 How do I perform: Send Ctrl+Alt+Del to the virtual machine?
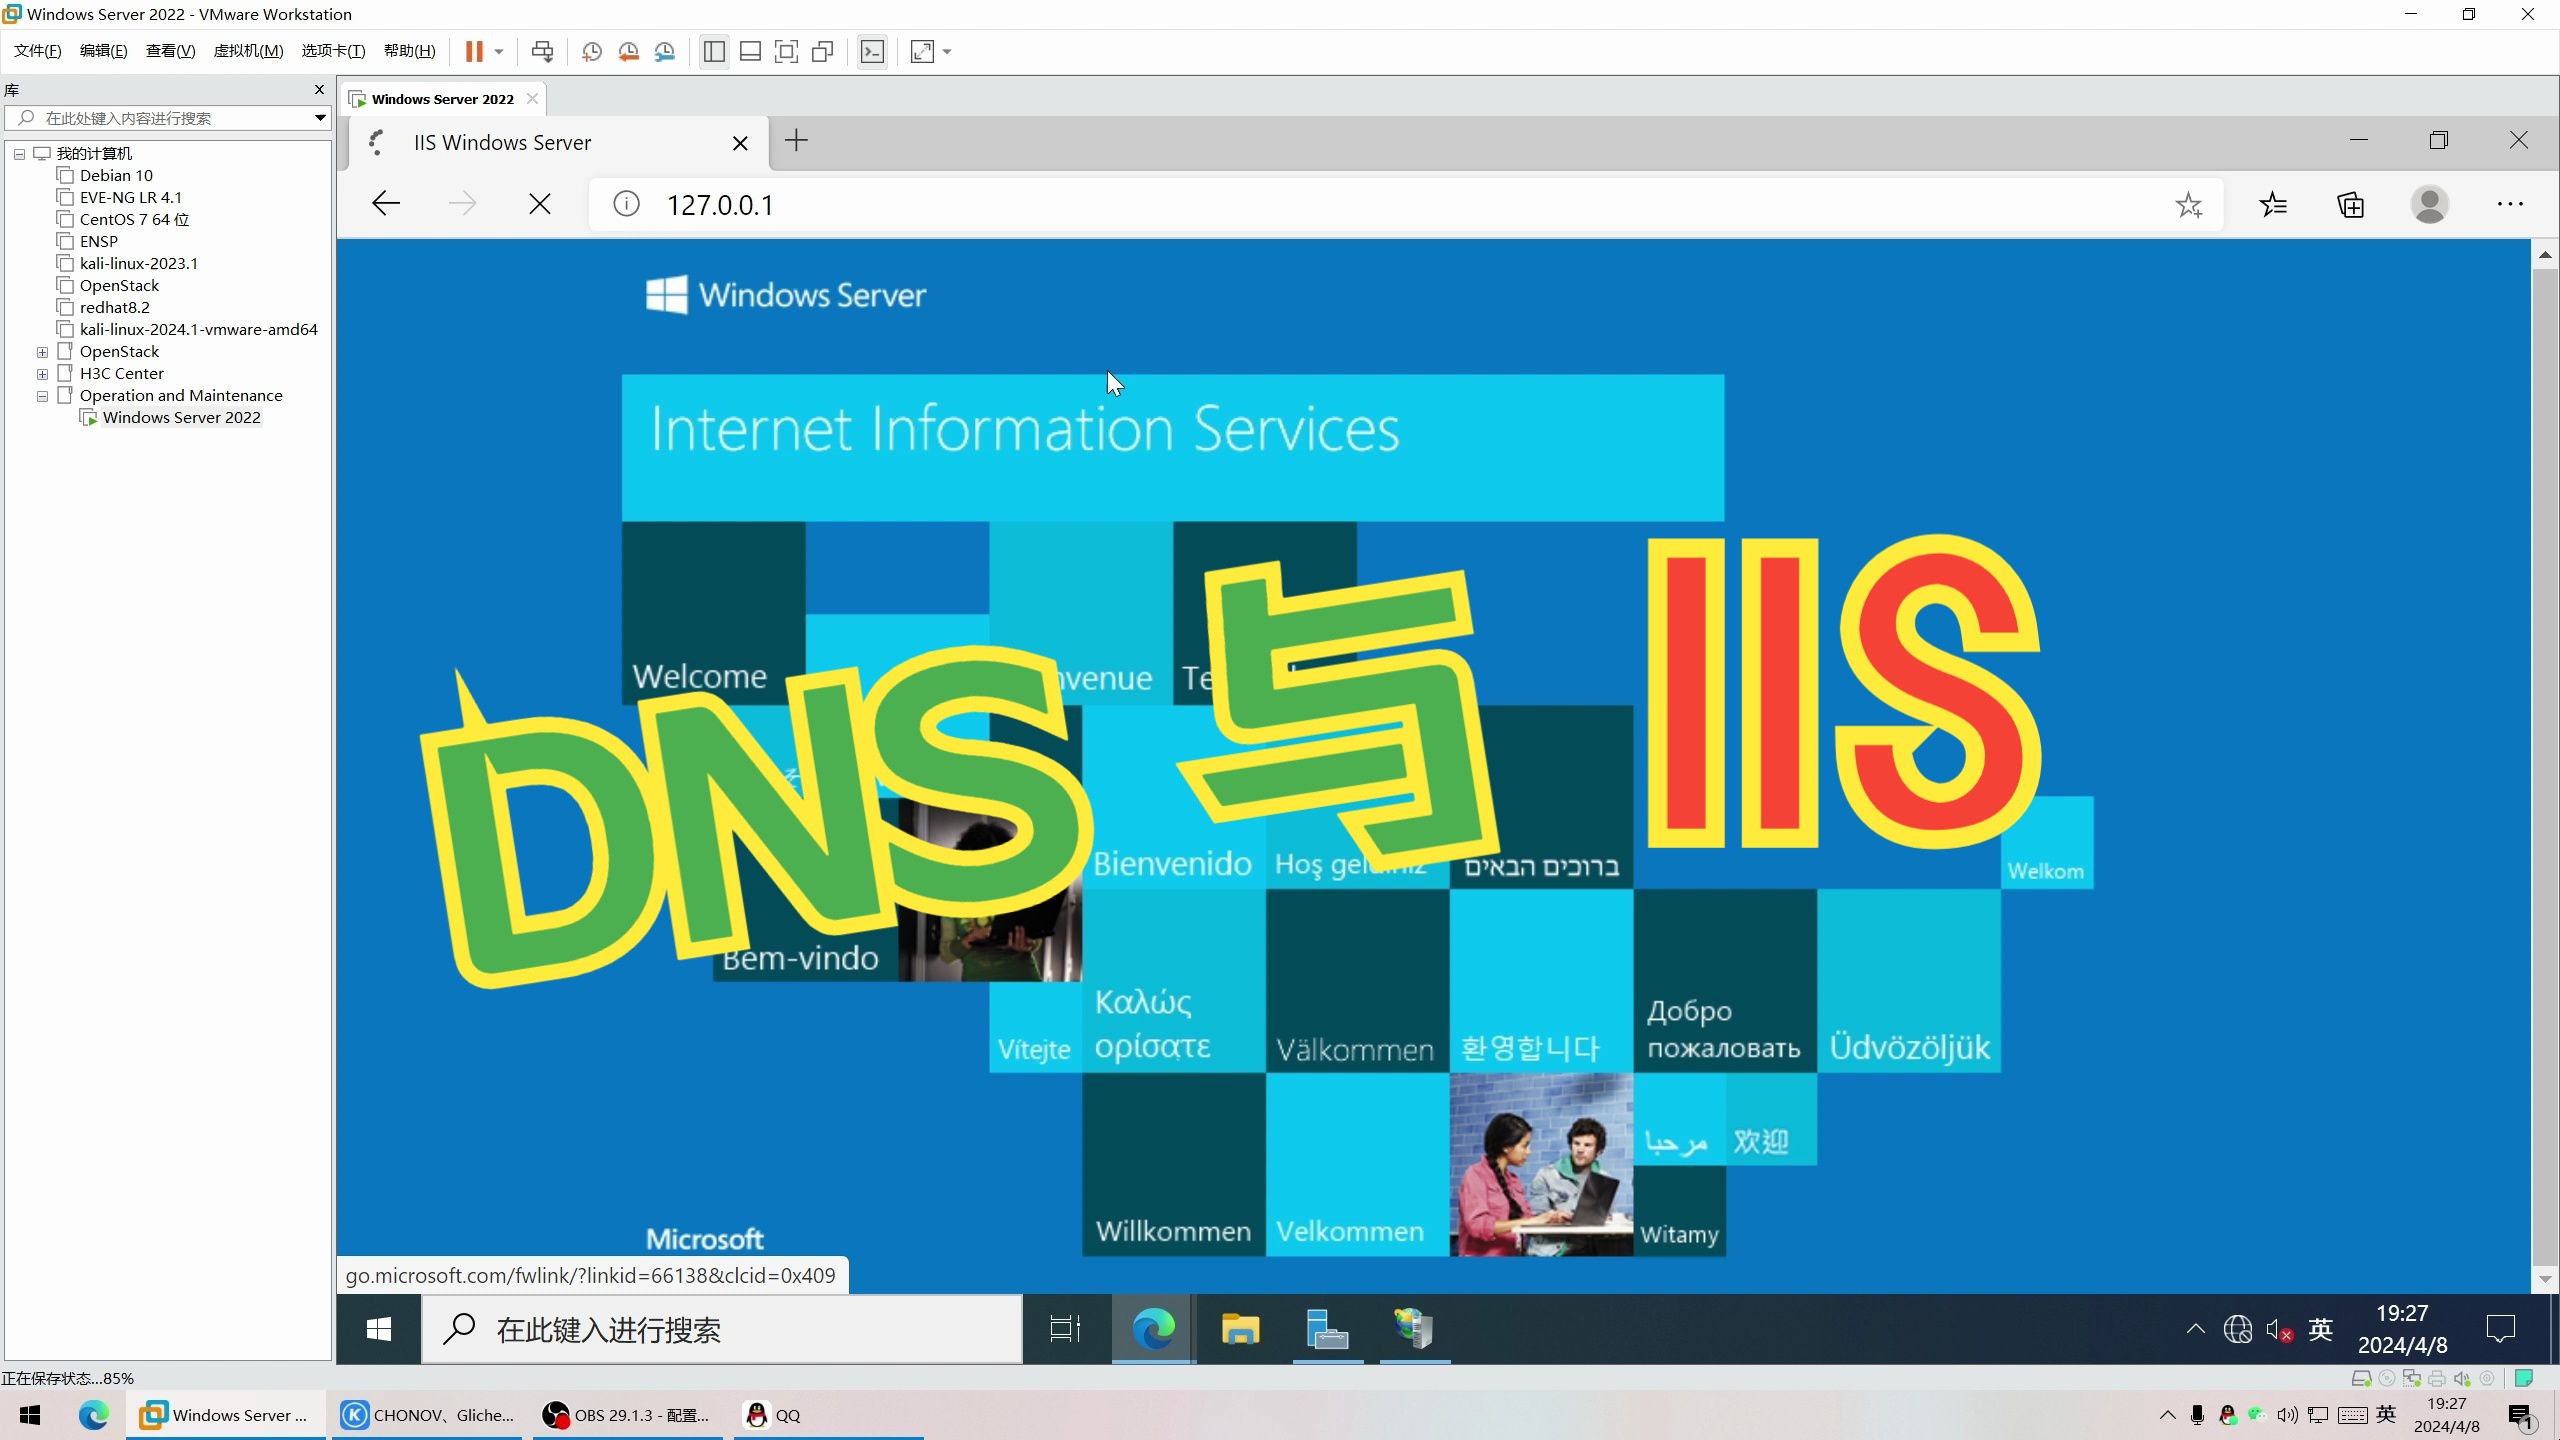click(542, 51)
